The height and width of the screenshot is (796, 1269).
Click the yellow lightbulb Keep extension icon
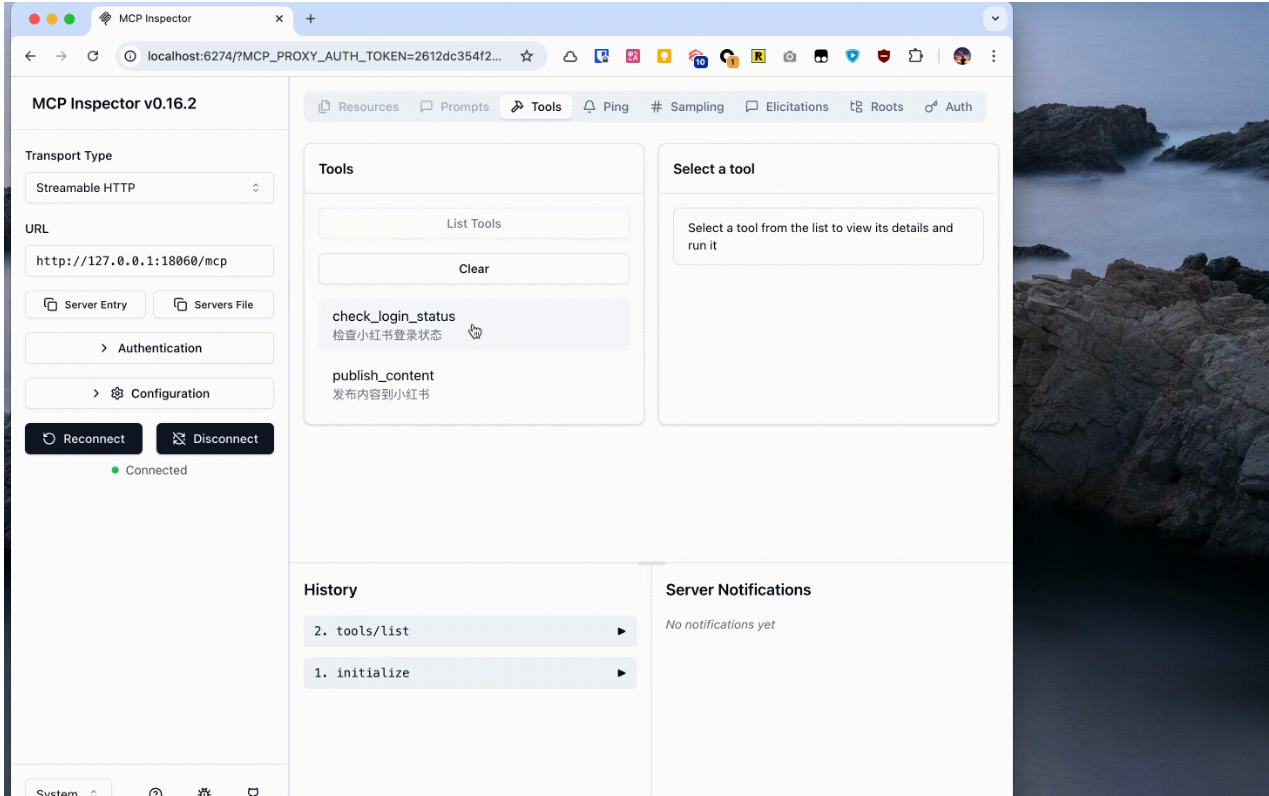(664, 56)
